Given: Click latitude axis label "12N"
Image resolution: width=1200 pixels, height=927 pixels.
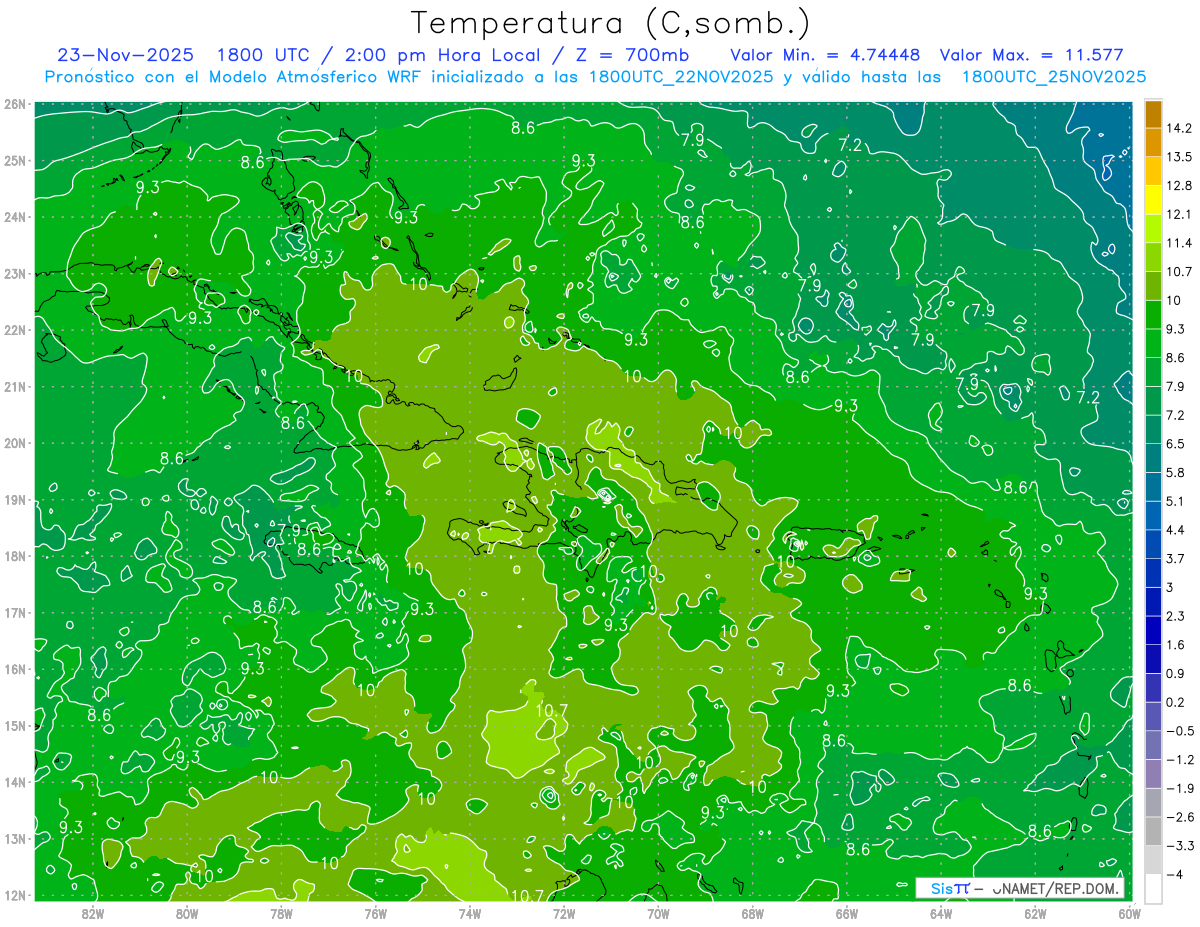Looking at the screenshot, I should pyautogui.click(x=14, y=895).
